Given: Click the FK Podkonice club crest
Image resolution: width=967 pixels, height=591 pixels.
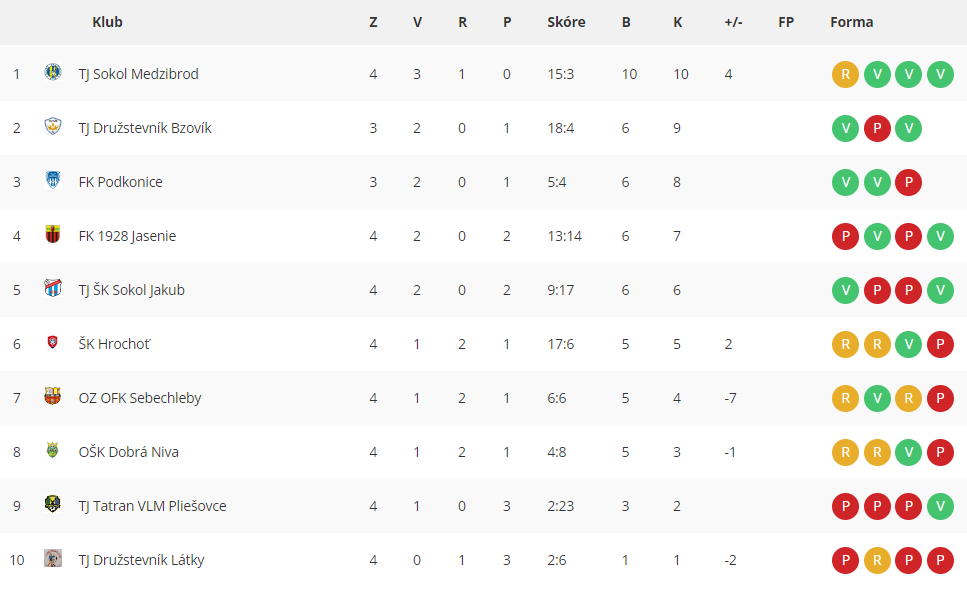Looking at the screenshot, I should pyautogui.click(x=53, y=180).
